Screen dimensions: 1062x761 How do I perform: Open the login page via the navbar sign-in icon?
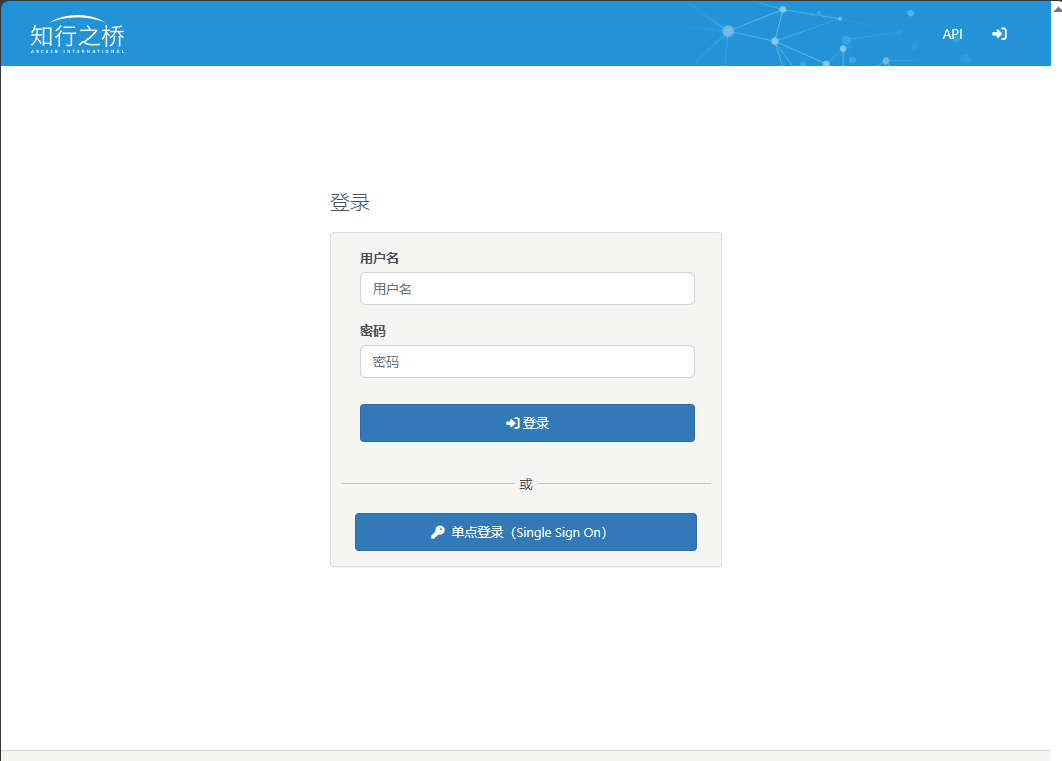[999, 34]
